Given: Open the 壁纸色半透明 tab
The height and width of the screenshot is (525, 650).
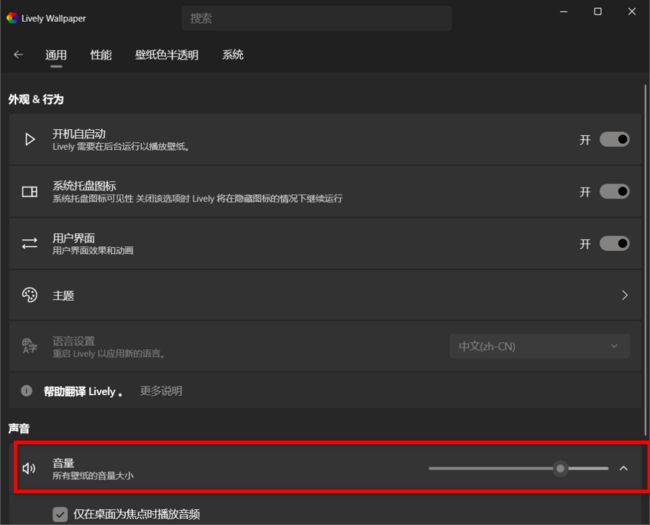Looking at the screenshot, I should 167,55.
